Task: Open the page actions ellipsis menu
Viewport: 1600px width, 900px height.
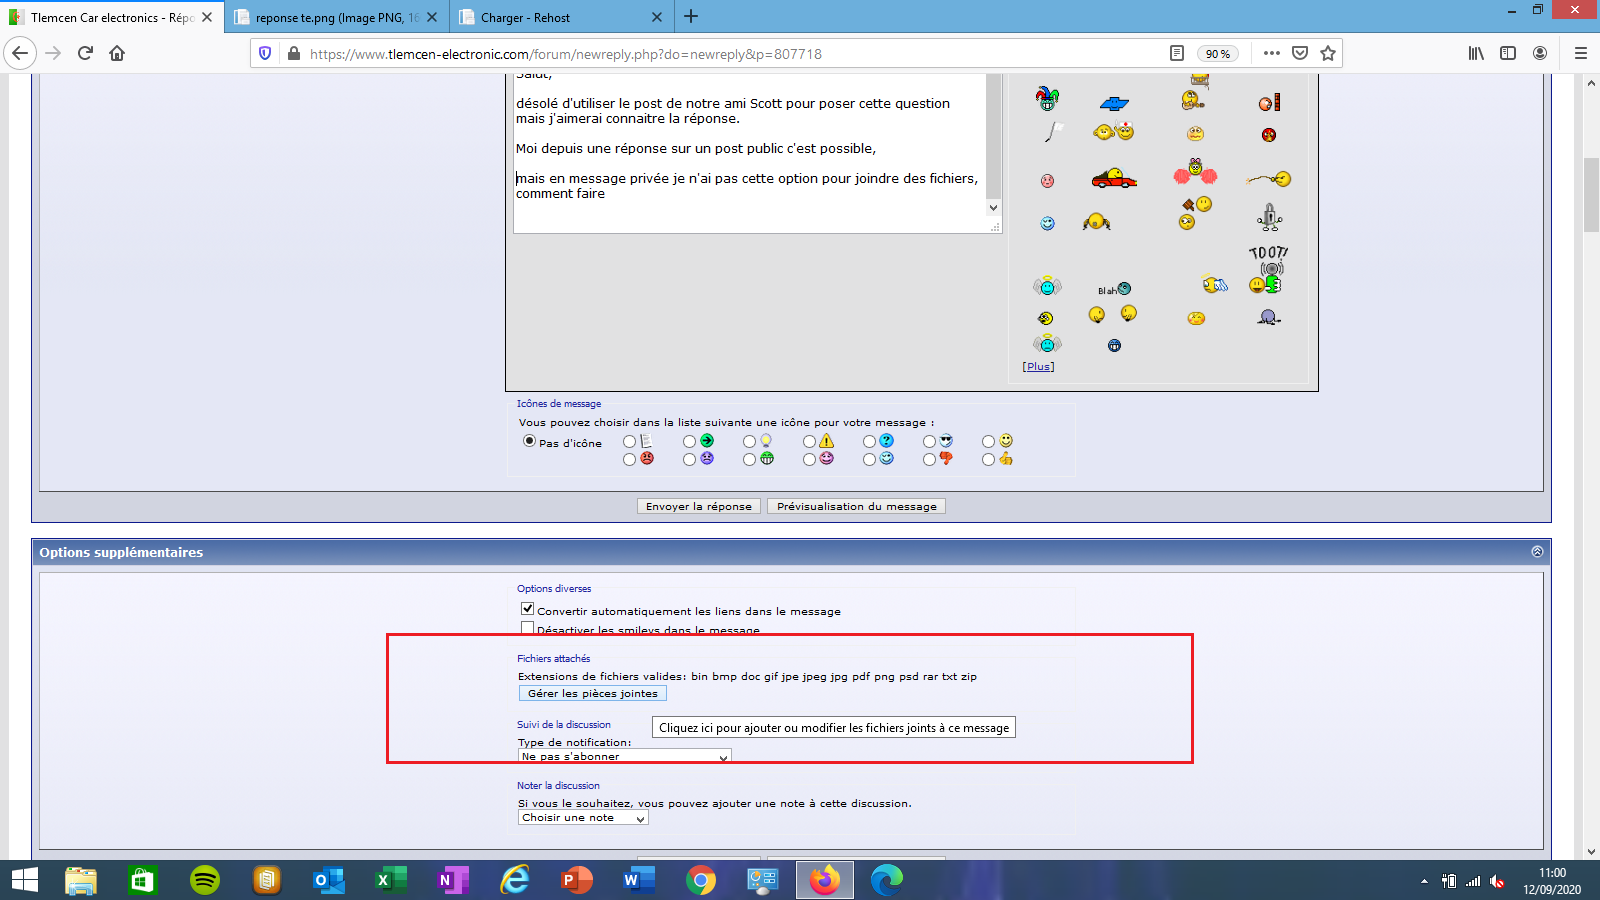Action: [1272, 53]
